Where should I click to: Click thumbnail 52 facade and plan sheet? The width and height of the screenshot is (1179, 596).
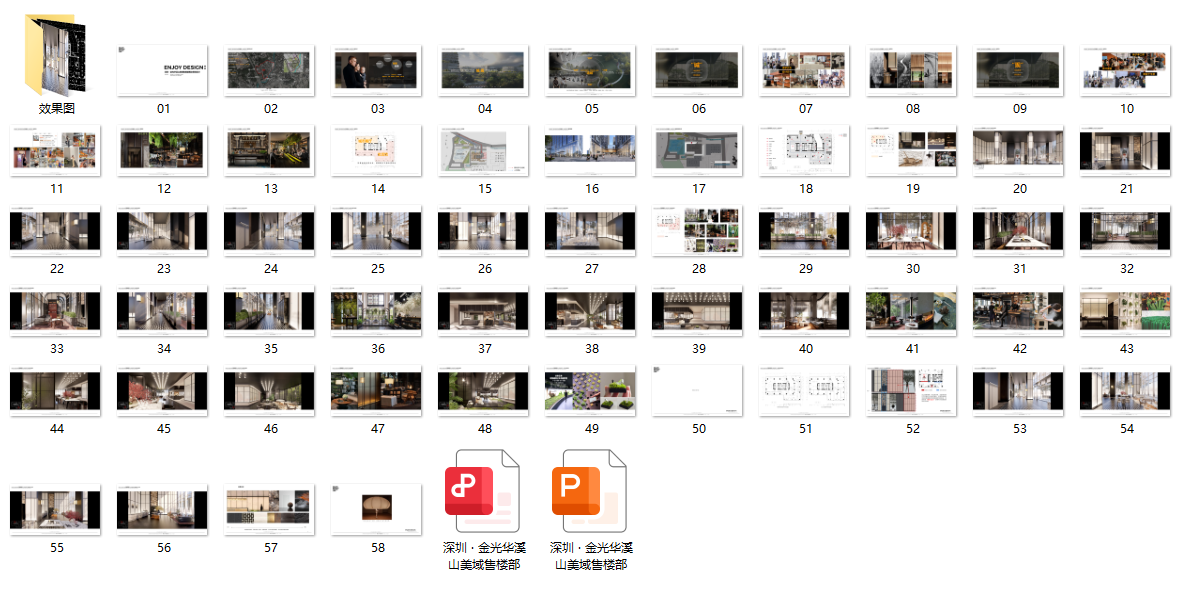pos(912,390)
